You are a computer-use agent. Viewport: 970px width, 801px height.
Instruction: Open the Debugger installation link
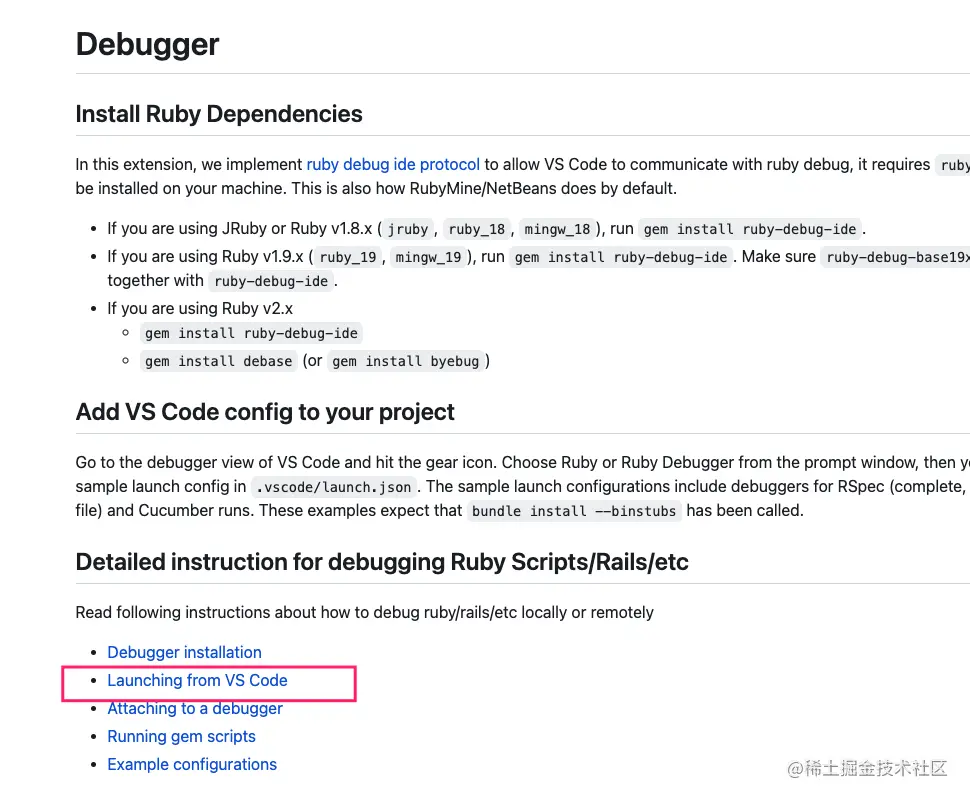tap(184, 652)
